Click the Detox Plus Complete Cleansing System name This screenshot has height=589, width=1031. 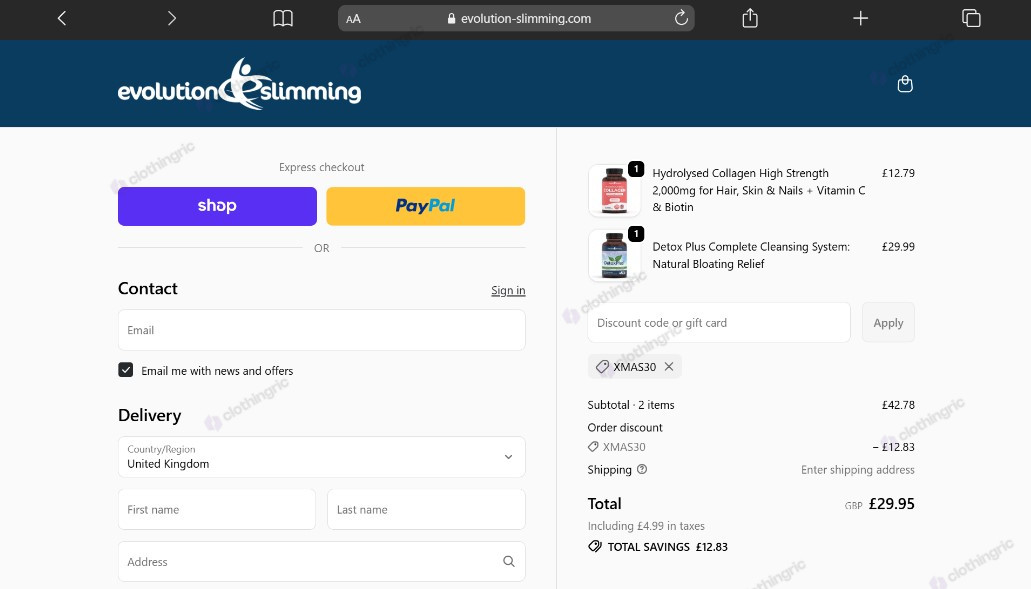coord(751,255)
